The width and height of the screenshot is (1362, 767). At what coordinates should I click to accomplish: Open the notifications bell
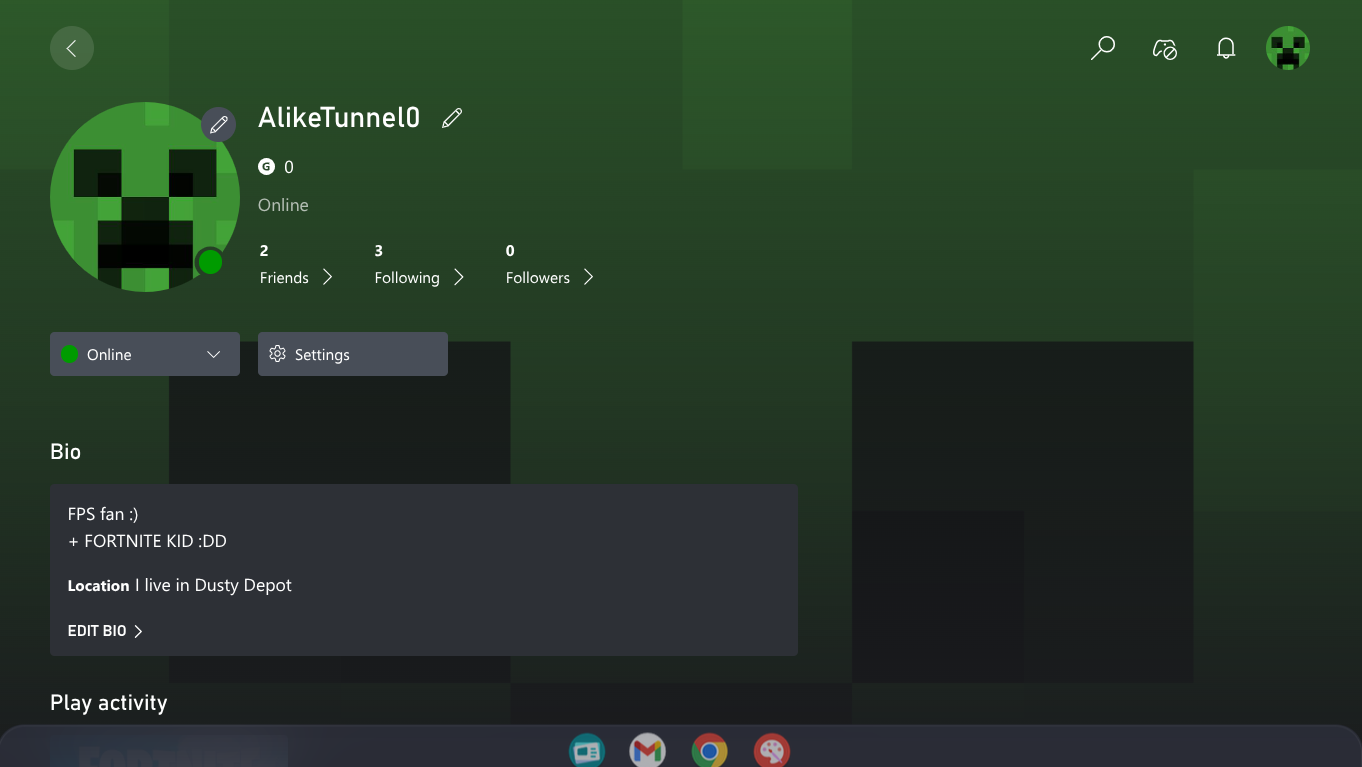point(1226,48)
